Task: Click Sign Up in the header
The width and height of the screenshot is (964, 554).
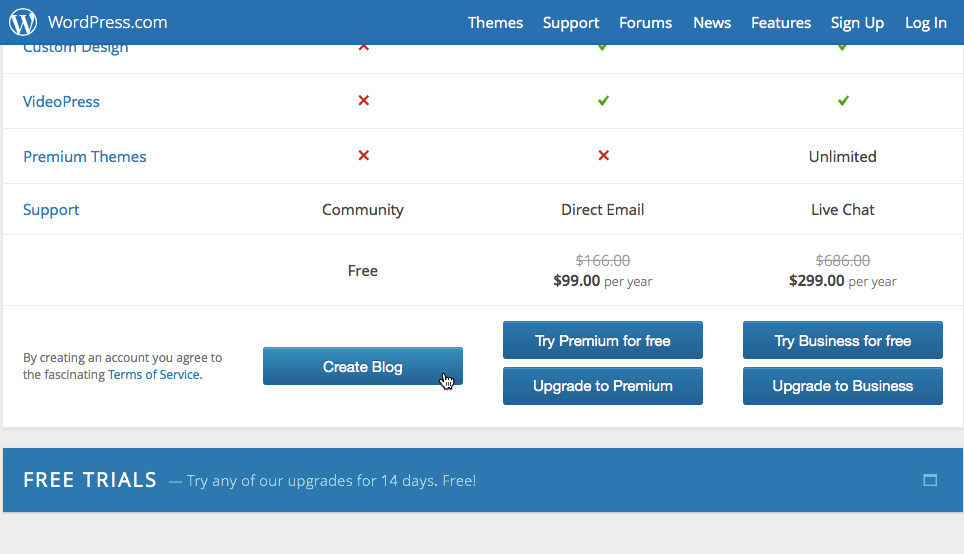Action: tap(857, 23)
